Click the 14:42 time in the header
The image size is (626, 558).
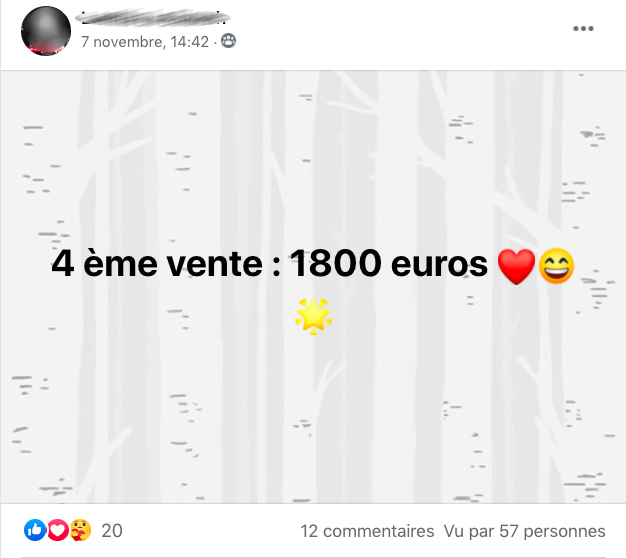(190, 42)
